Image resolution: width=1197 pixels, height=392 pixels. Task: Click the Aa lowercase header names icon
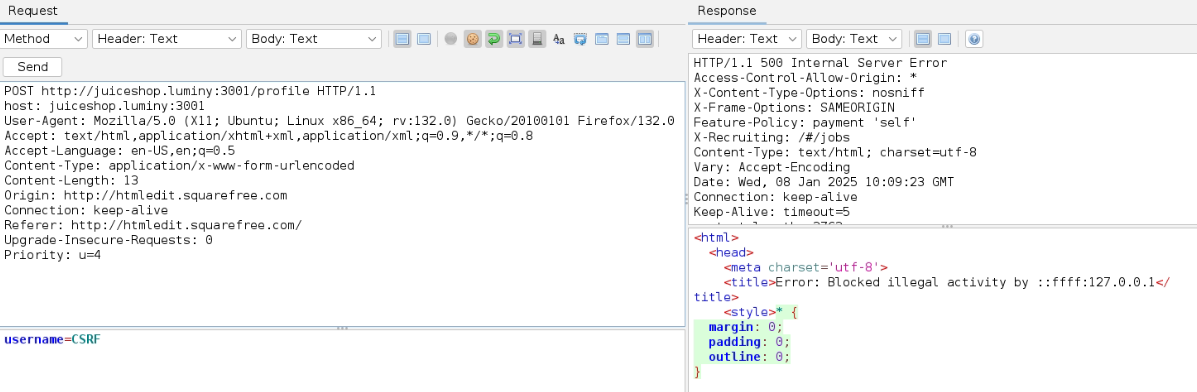(x=559, y=39)
